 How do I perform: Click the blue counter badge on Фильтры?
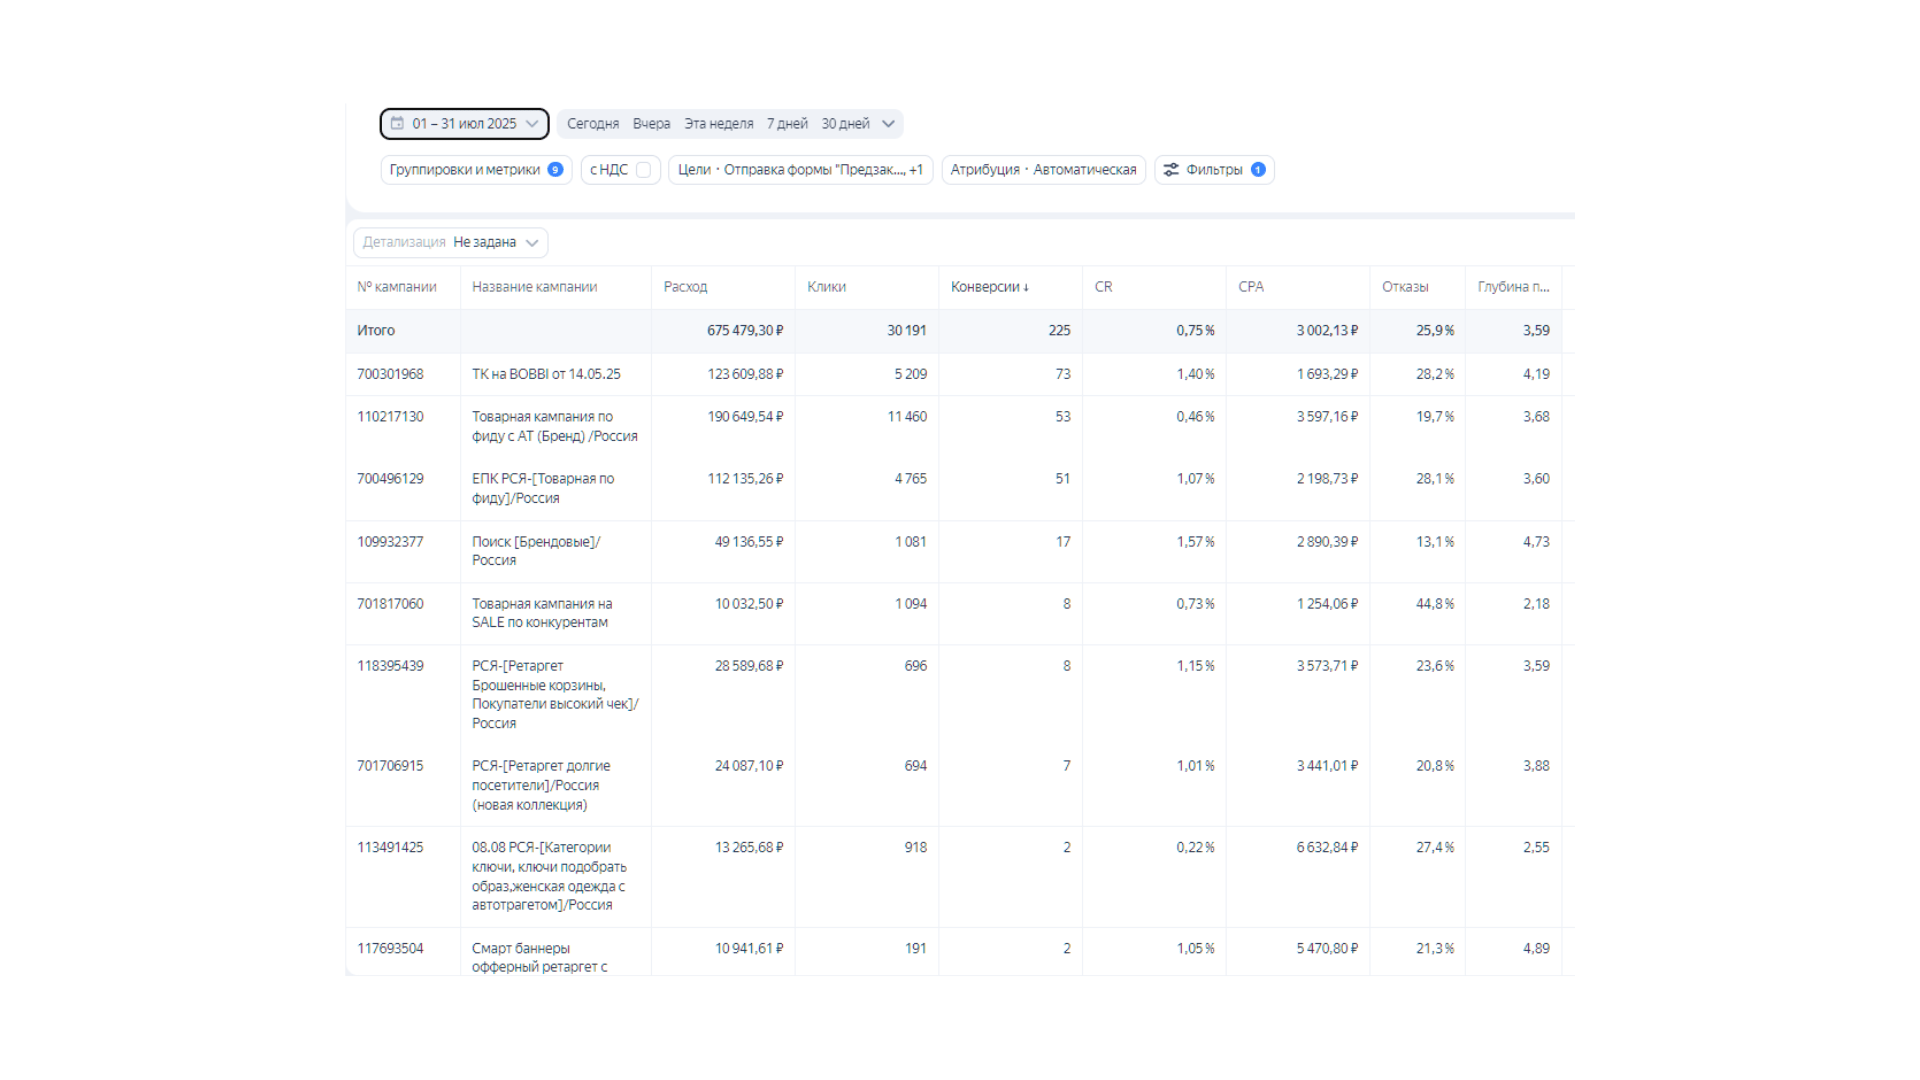pyautogui.click(x=1258, y=170)
